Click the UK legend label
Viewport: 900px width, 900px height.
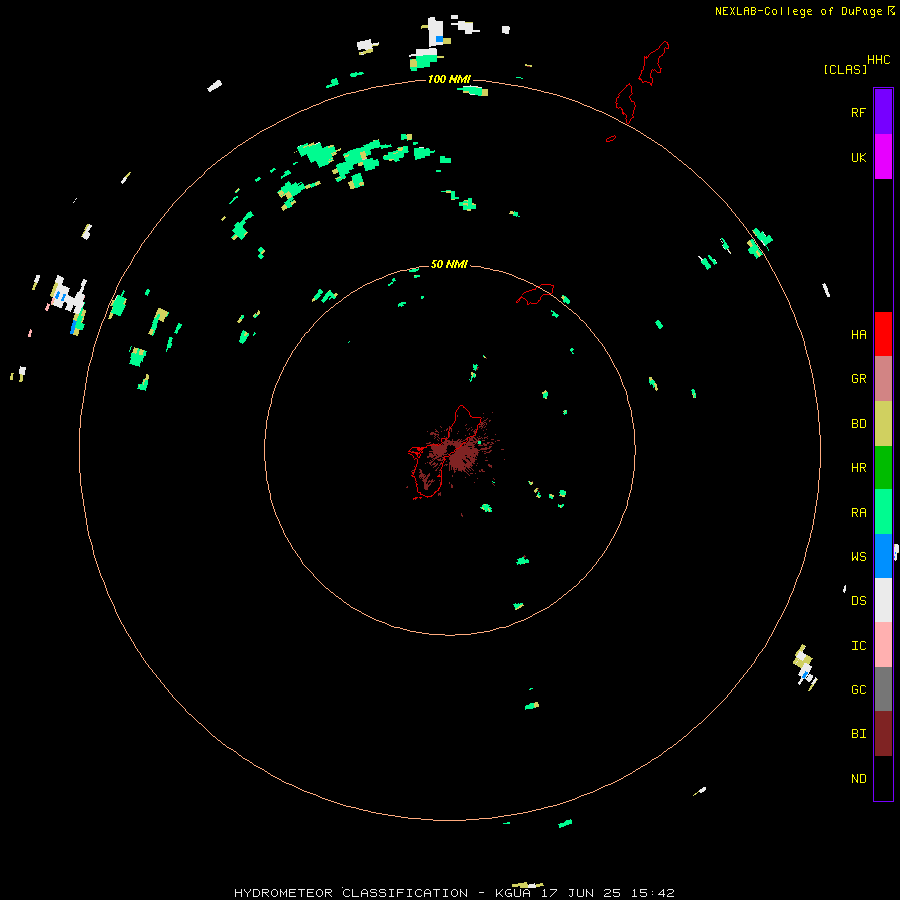pyautogui.click(x=858, y=158)
